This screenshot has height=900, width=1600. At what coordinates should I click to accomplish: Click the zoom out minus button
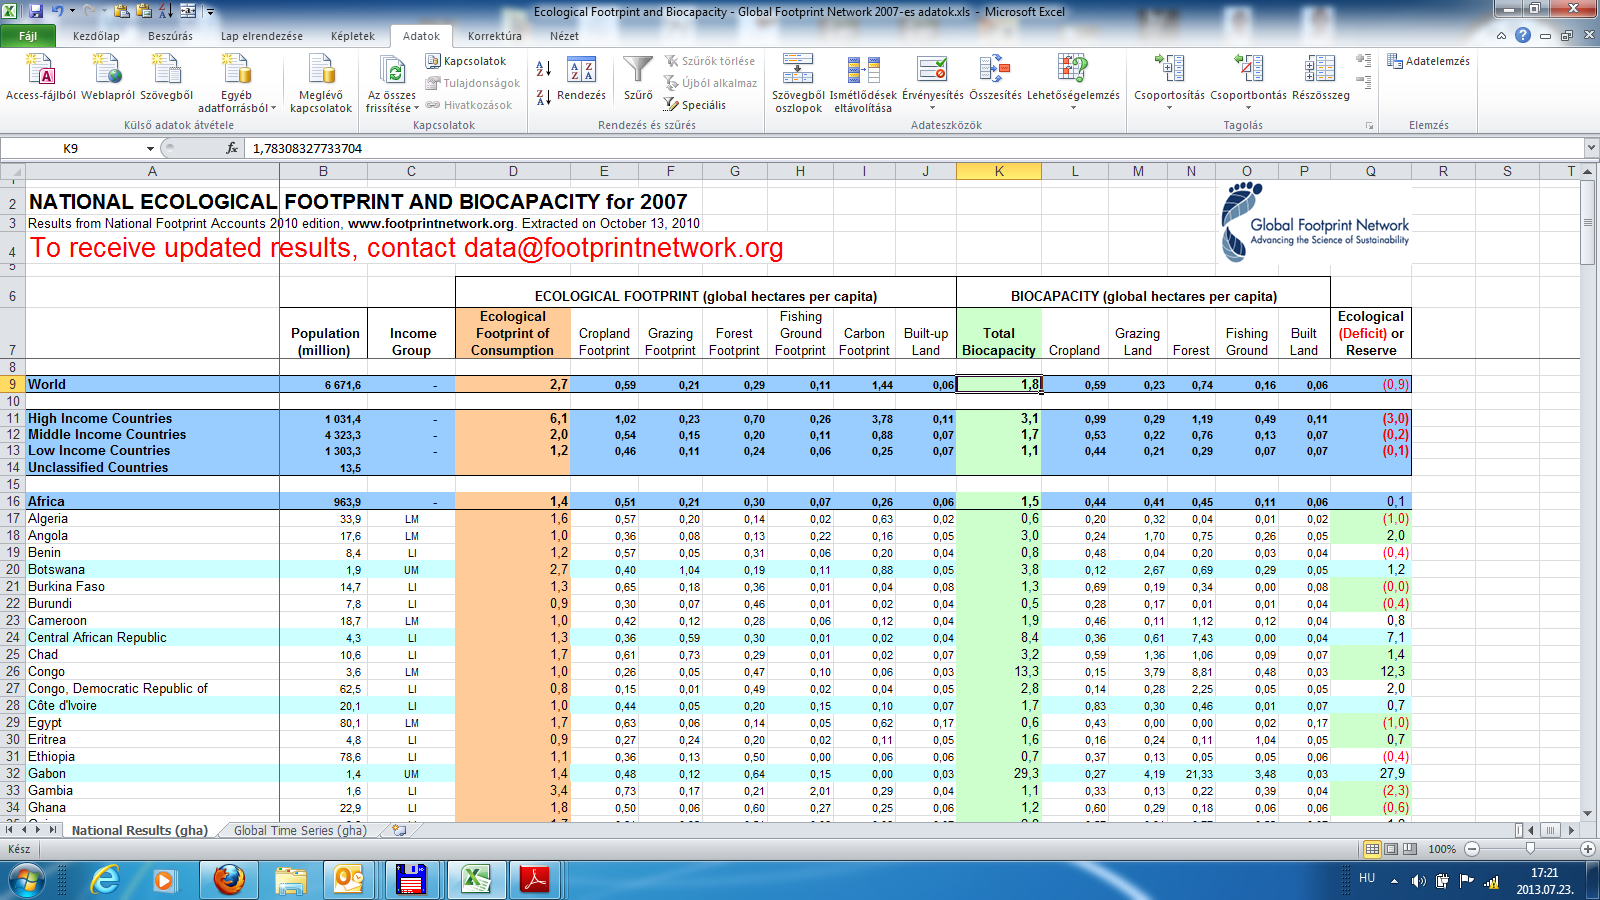pos(1472,849)
